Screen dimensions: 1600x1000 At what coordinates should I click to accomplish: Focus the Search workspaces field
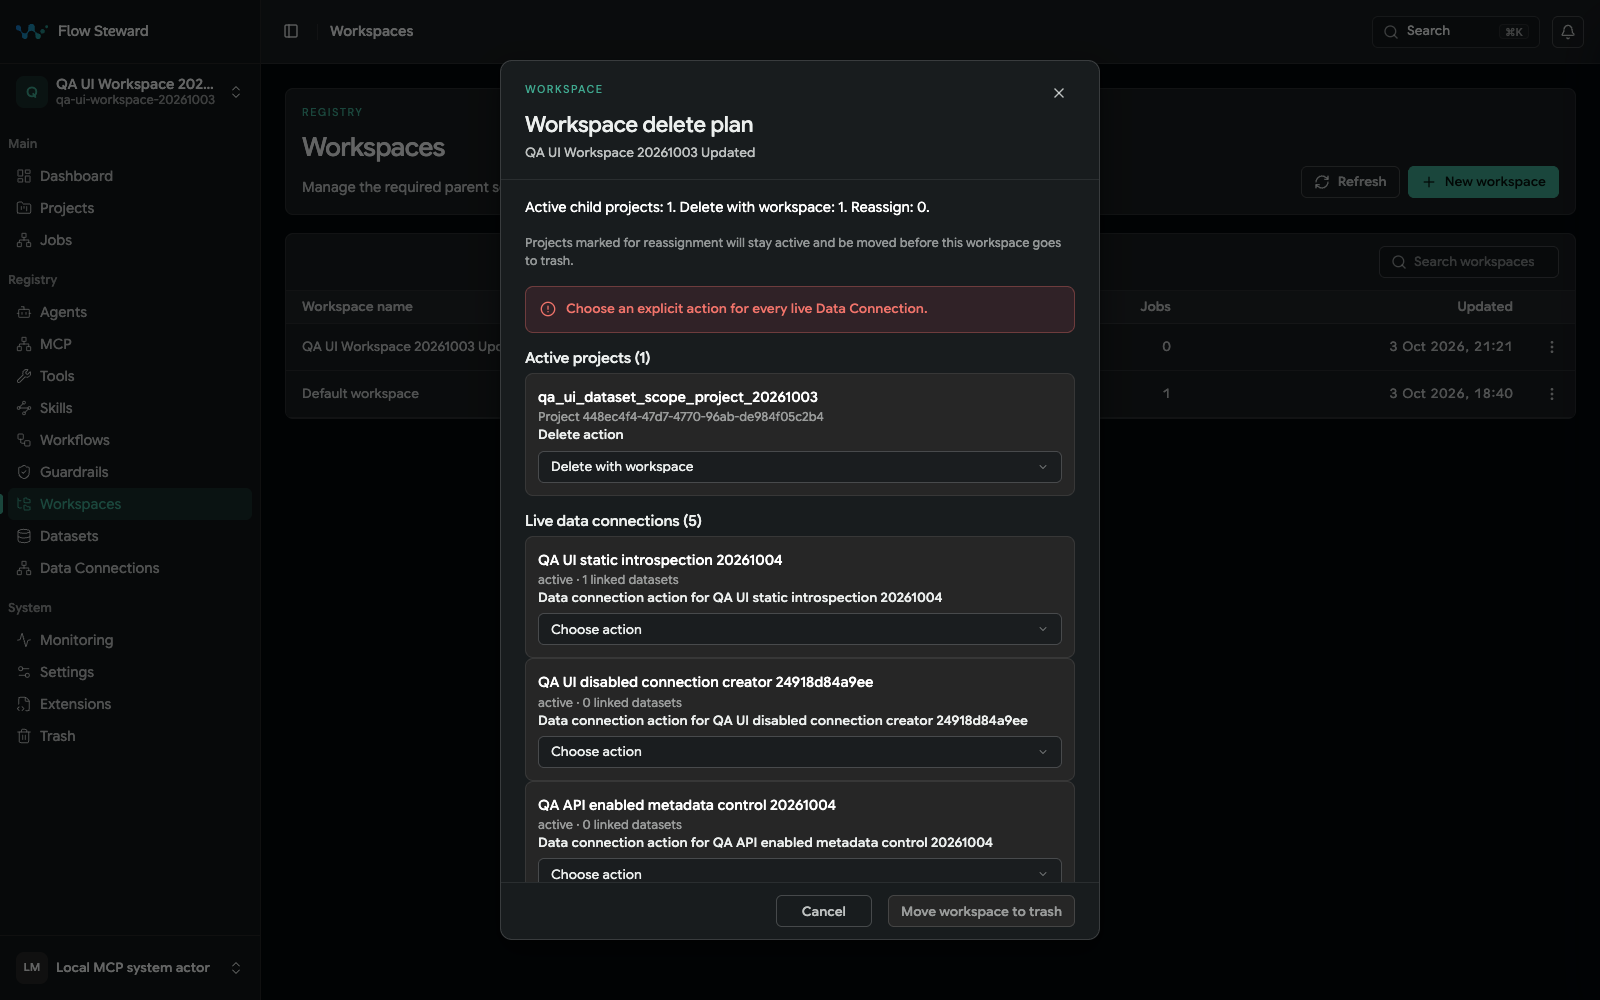click(1469, 262)
